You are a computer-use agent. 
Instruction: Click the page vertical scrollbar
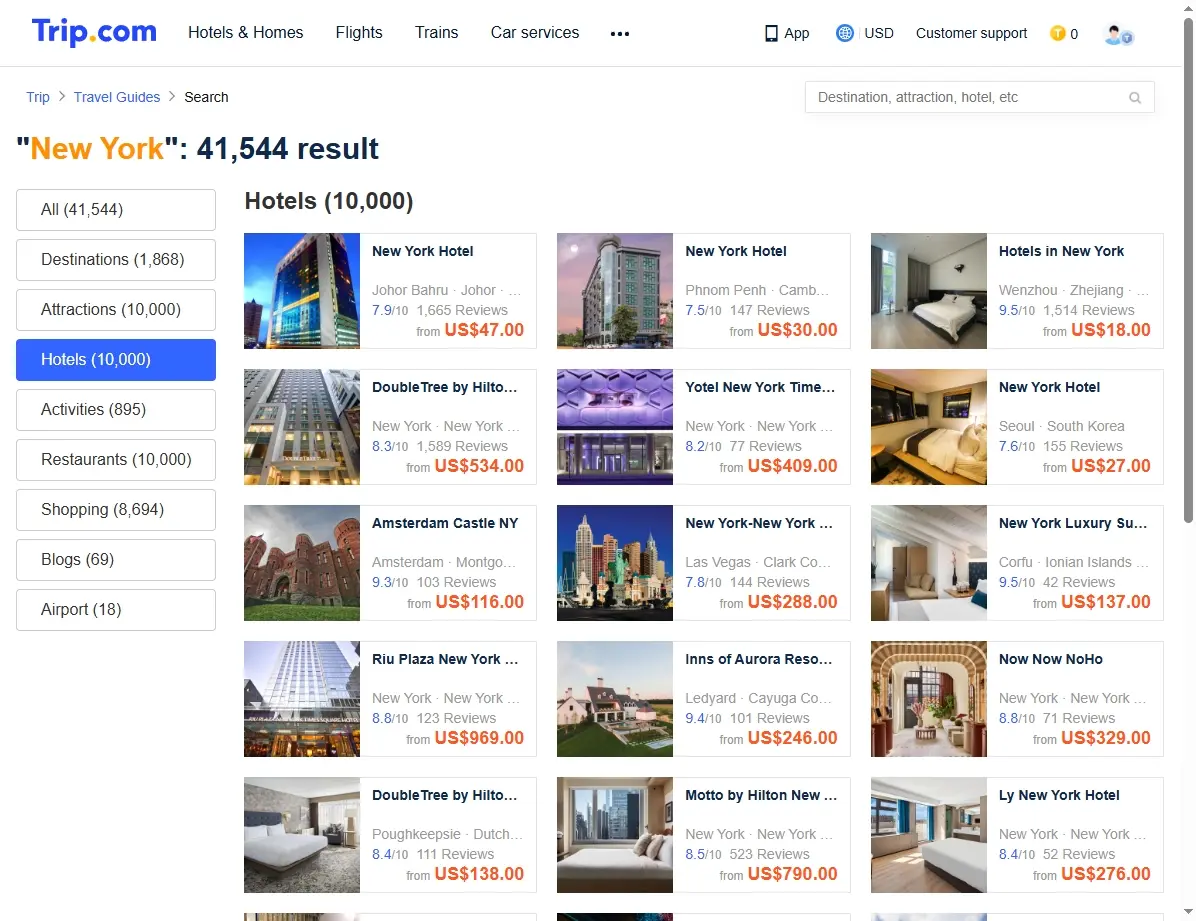(x=1188, y=271)
